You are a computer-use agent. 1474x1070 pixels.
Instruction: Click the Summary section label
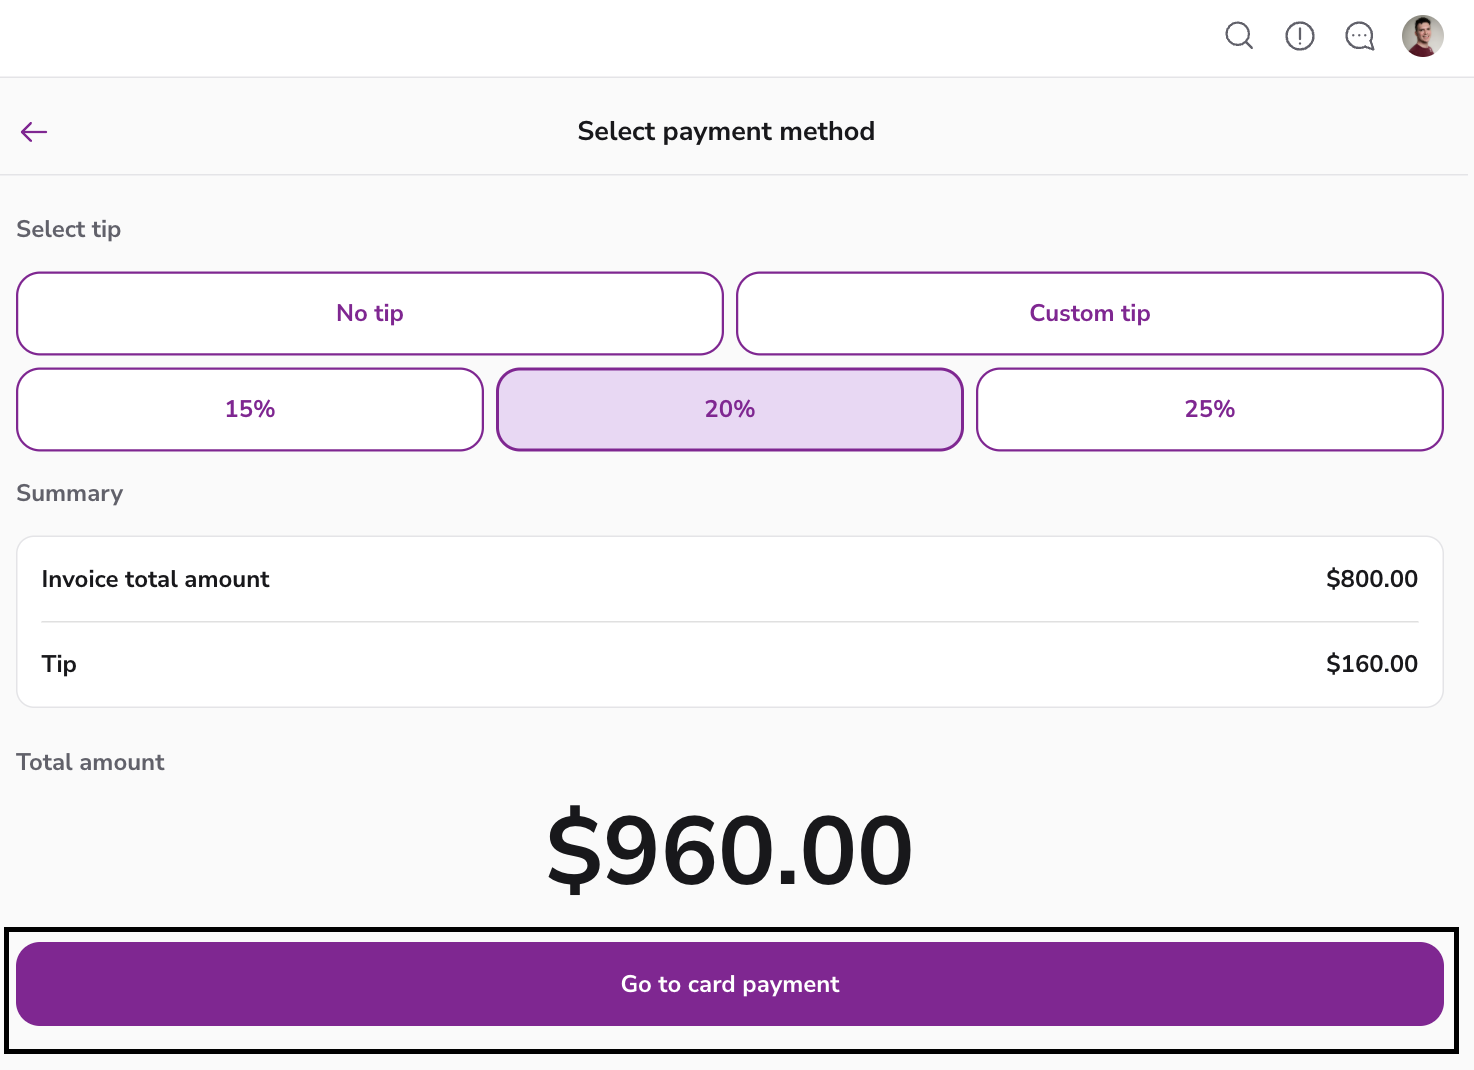tap(70, 493)
